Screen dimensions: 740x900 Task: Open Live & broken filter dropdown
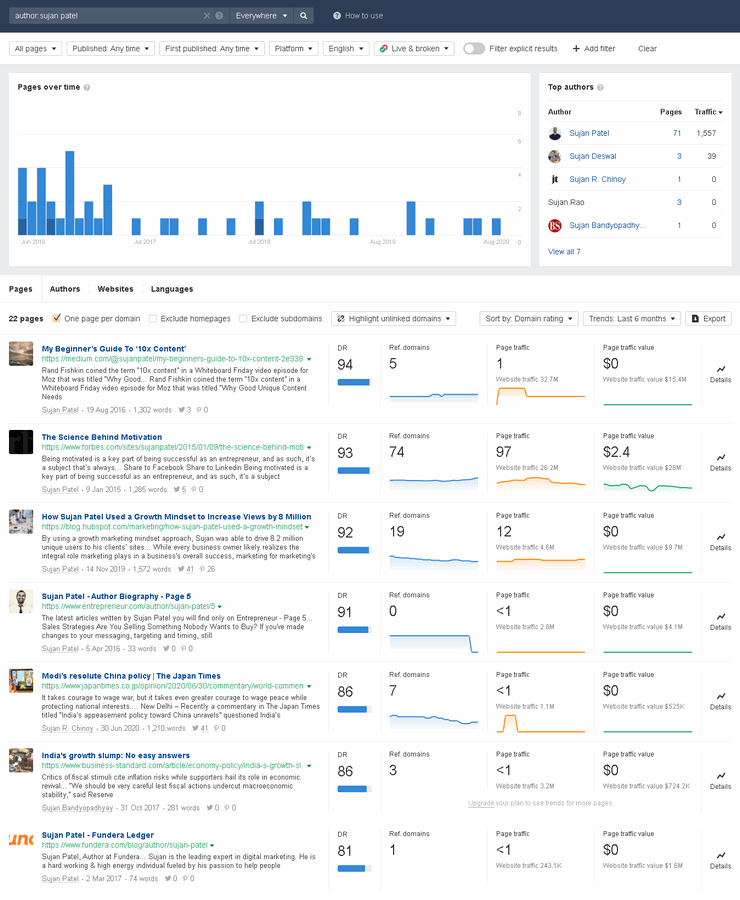pos(414,49)
